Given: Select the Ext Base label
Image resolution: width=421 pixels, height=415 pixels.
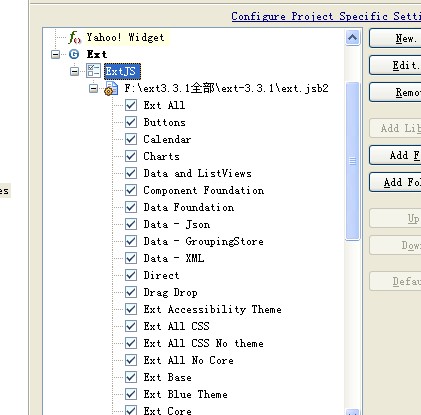Looking at the screenshot, I should pos(168,377).
